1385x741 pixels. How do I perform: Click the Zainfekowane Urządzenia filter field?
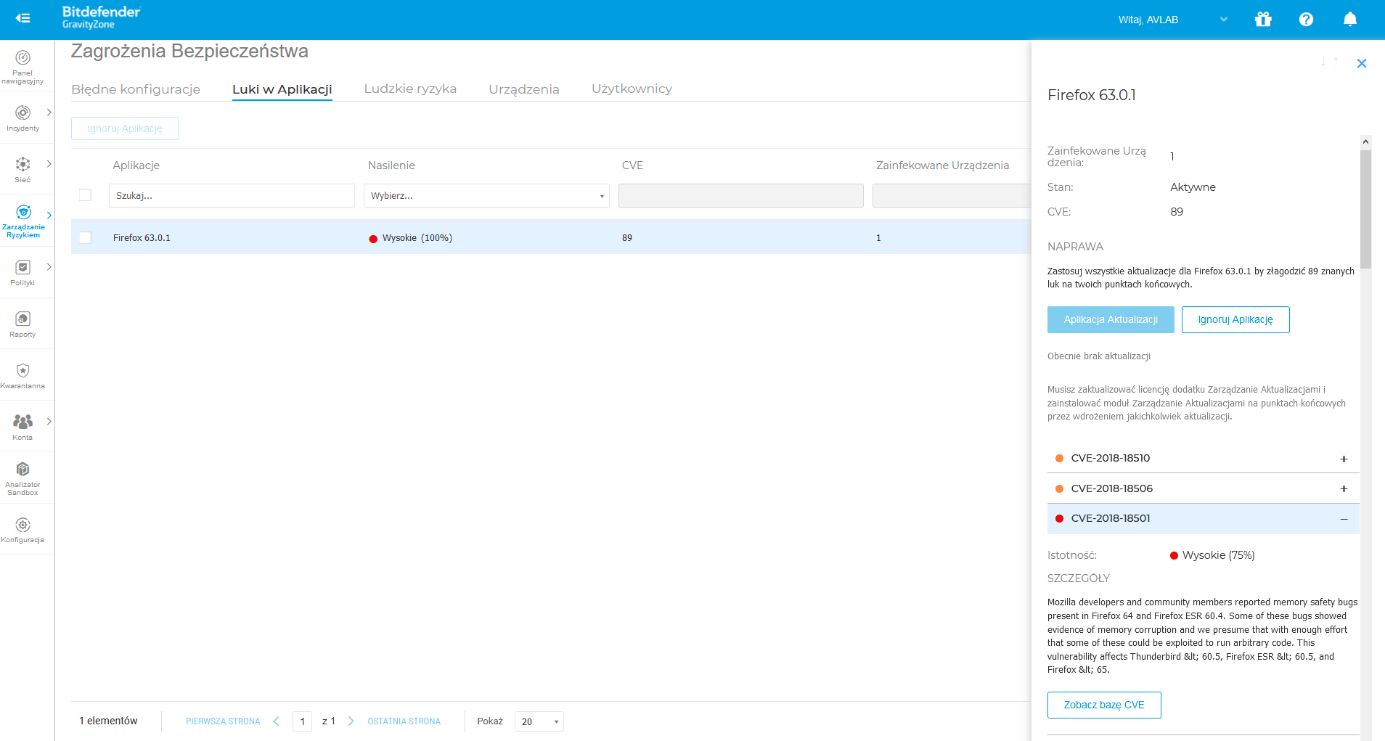pos(951,196)
